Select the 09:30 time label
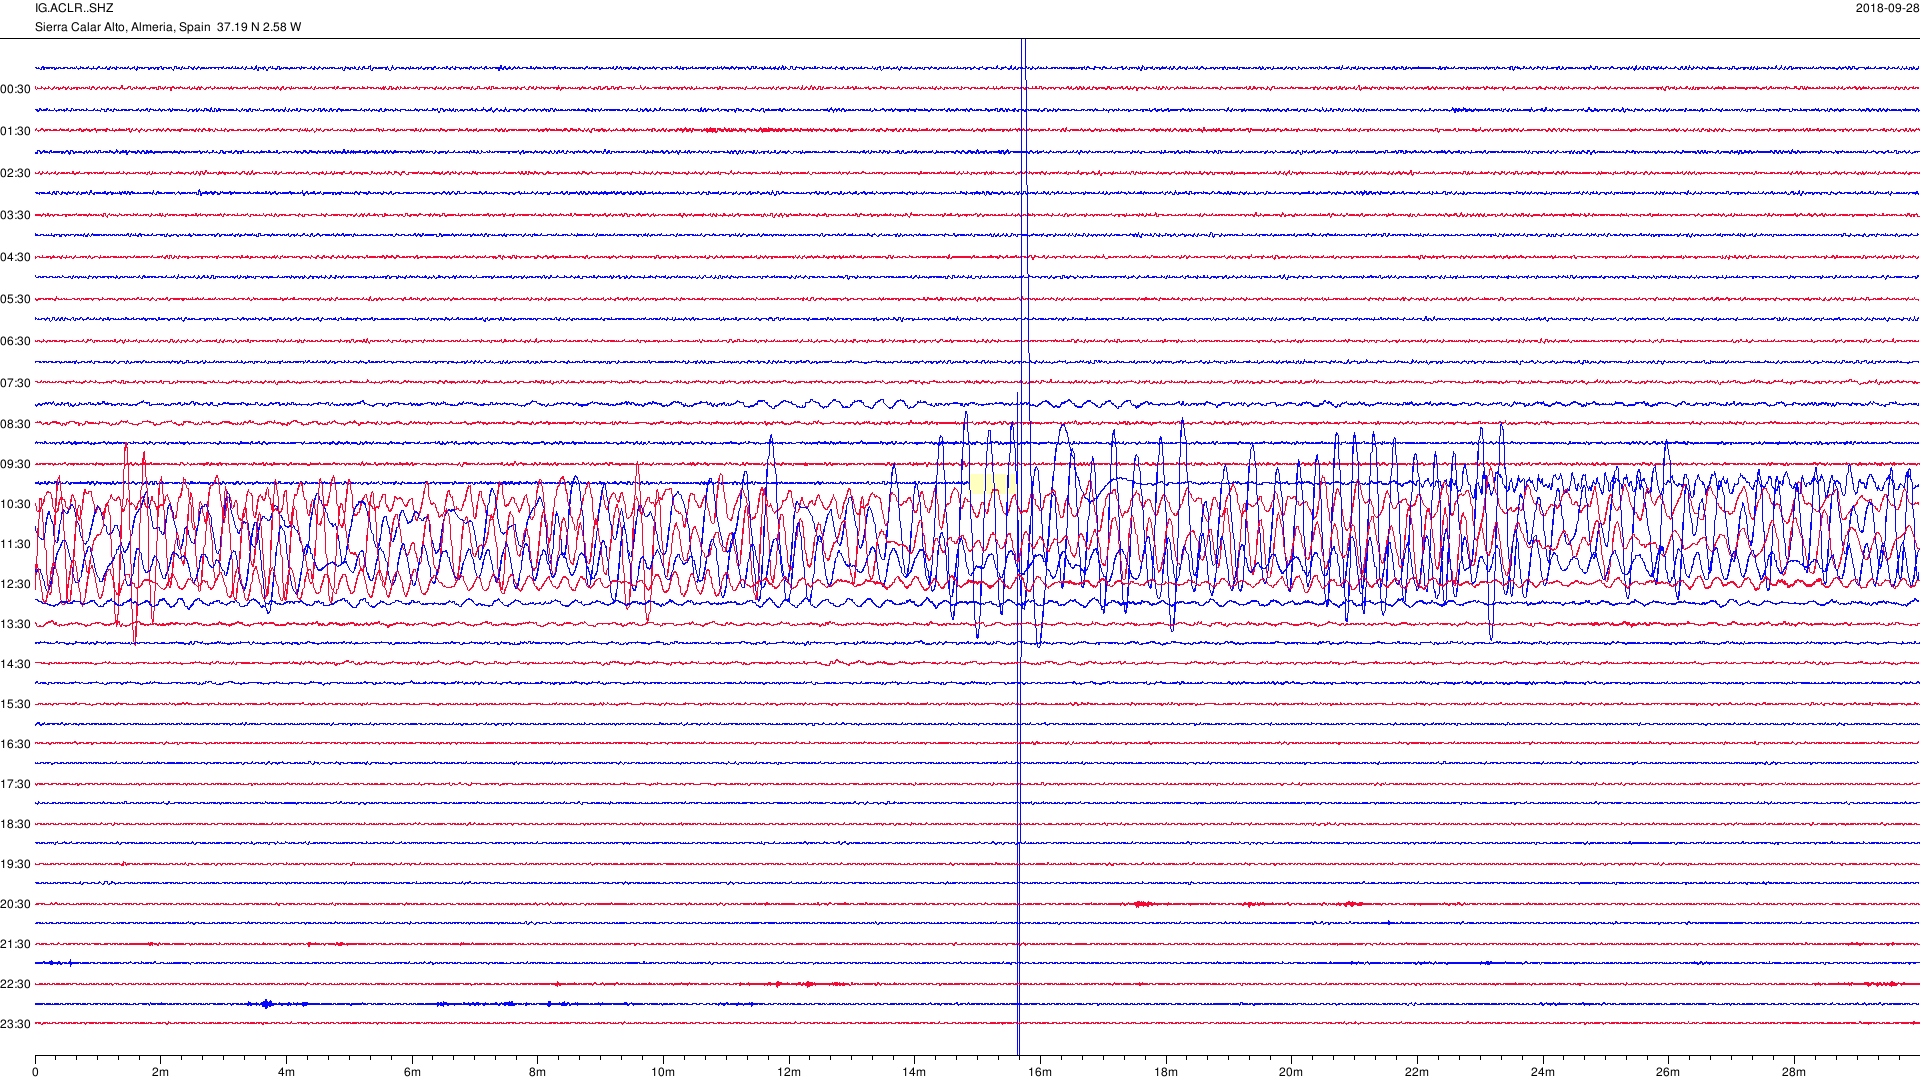The image size is (1920, 1080). tap(15, 464)
